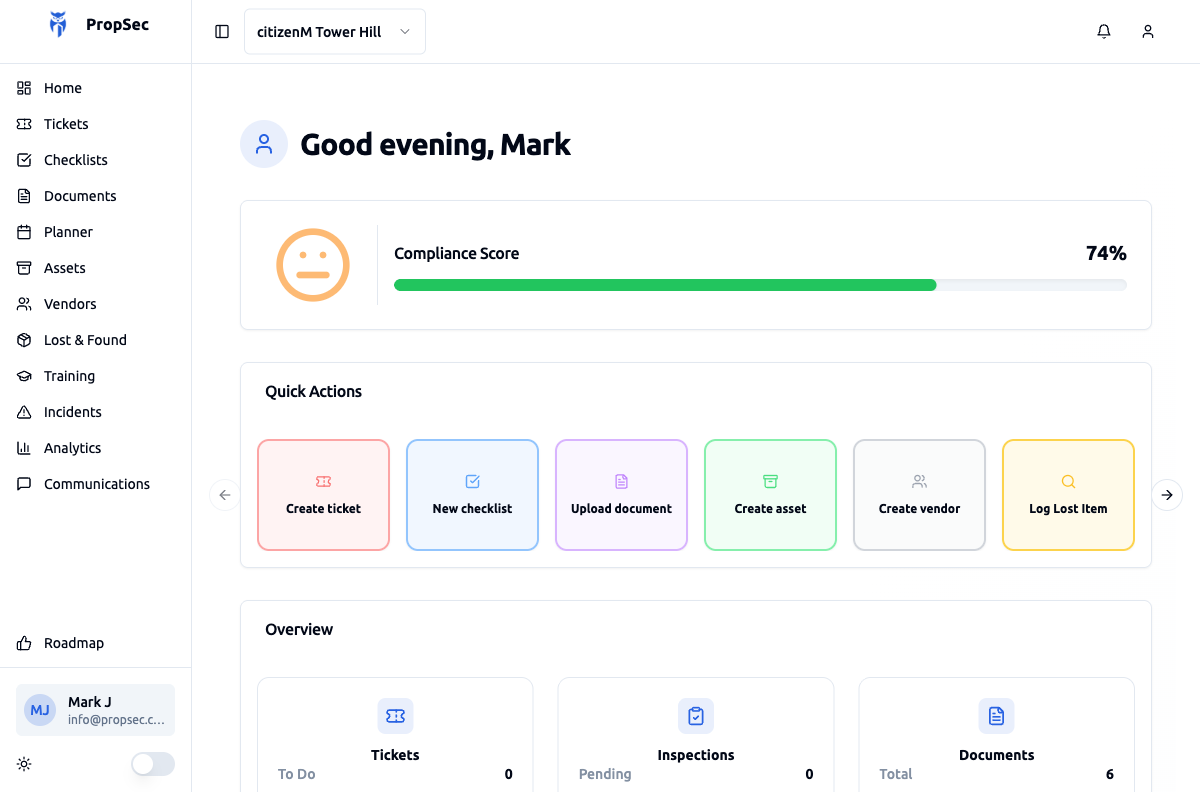Click the profile avatar beside the greeting
The image size is (1200, 792).
pos(264,144)
